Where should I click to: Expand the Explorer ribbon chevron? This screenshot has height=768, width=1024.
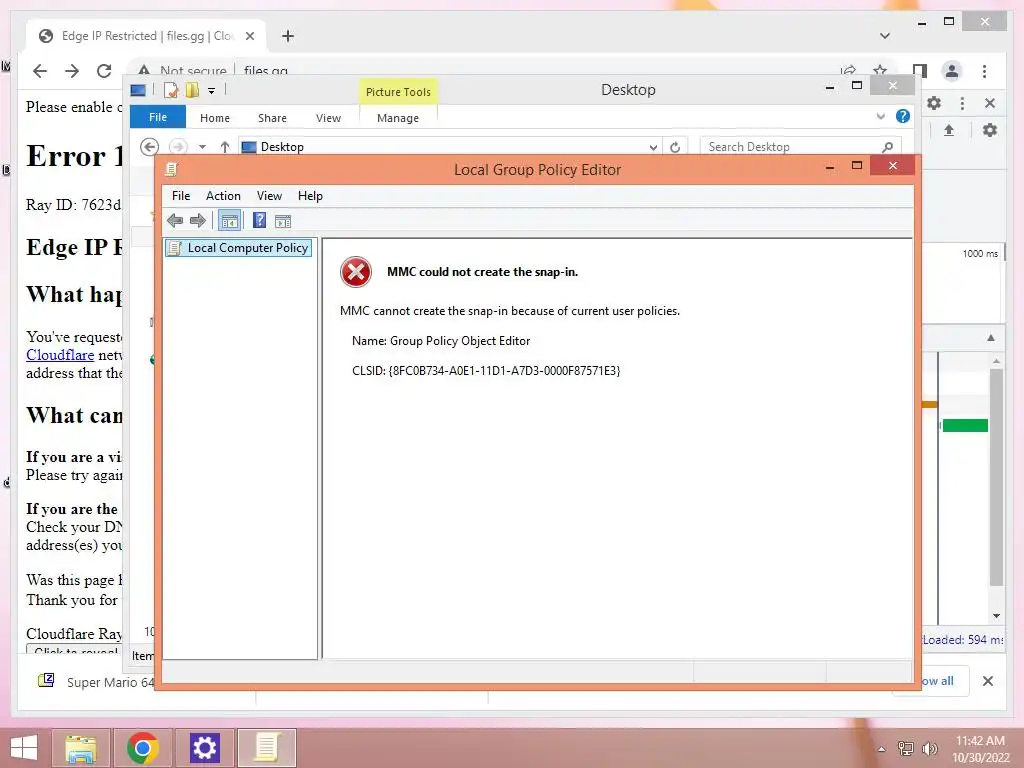point(880,117)
